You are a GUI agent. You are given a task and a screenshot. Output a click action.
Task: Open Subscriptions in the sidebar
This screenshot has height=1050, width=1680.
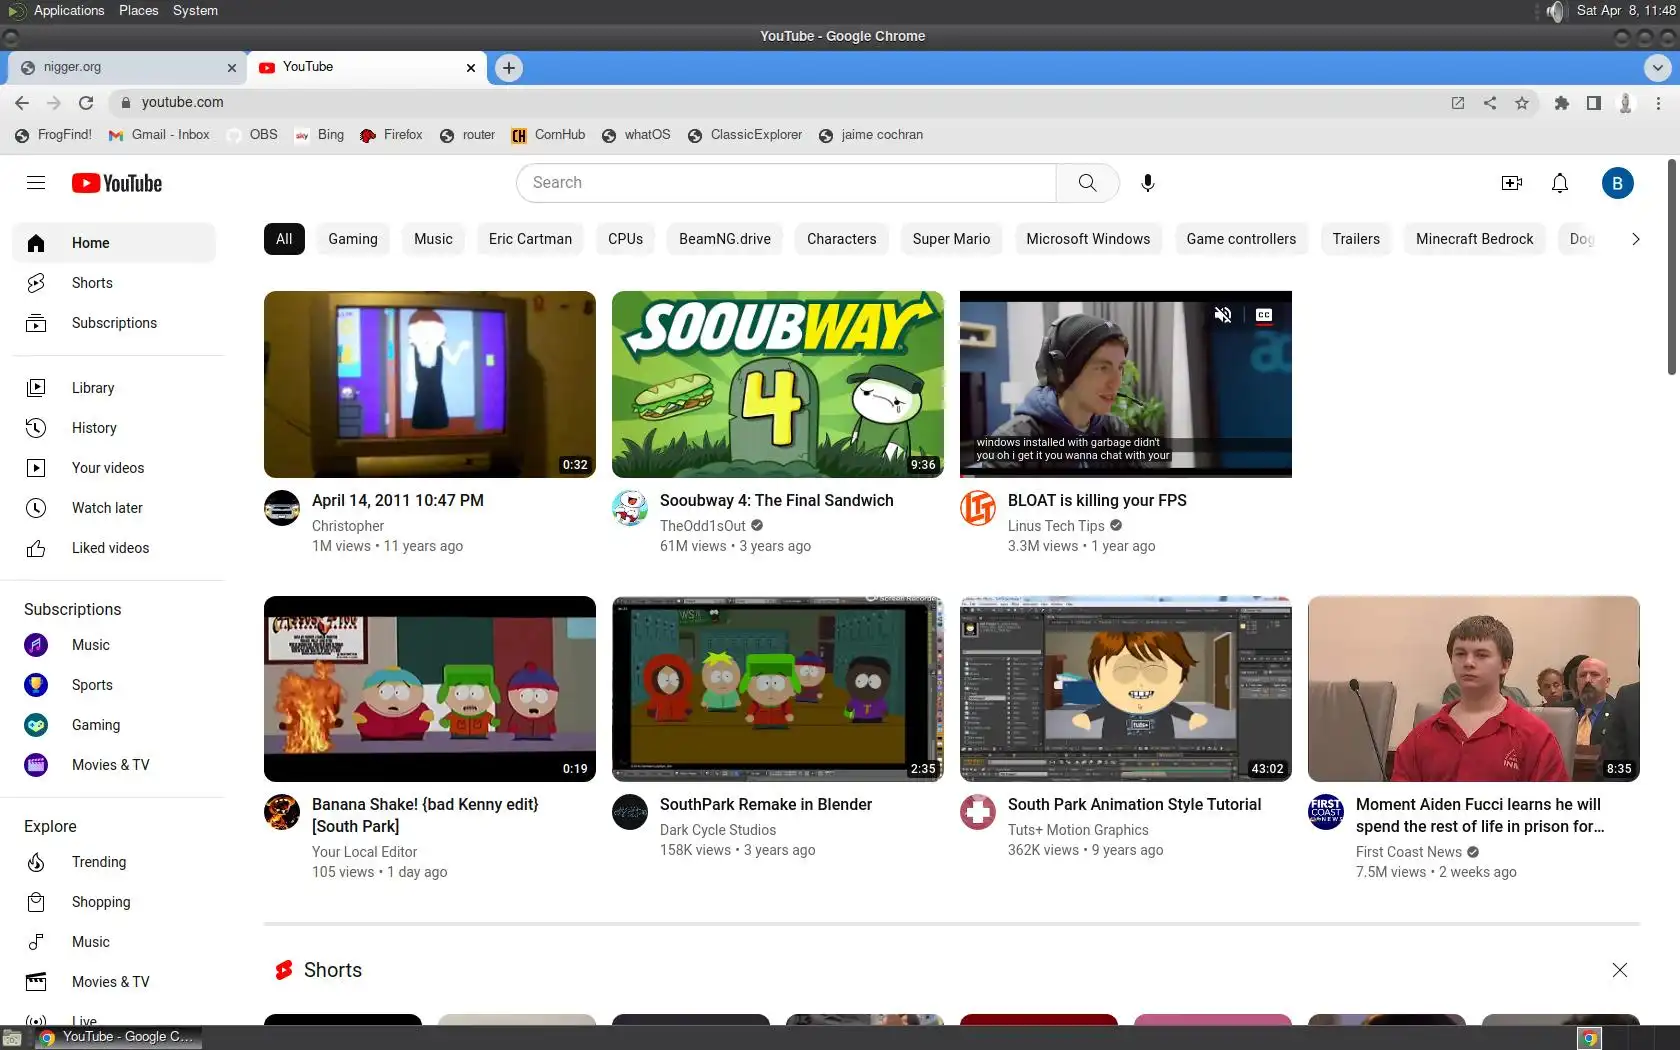pyautogui.click(x=114, y=323)
